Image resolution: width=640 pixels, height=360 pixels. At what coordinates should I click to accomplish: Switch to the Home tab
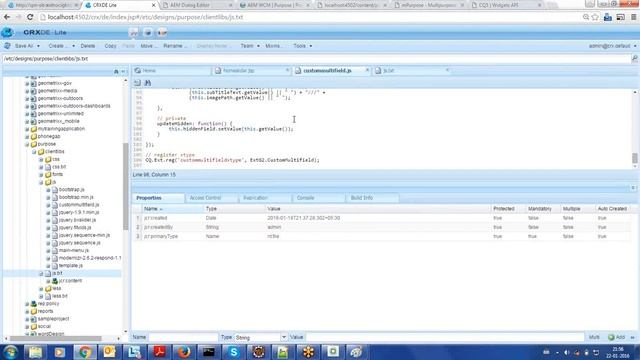click(x=171, y=71)
